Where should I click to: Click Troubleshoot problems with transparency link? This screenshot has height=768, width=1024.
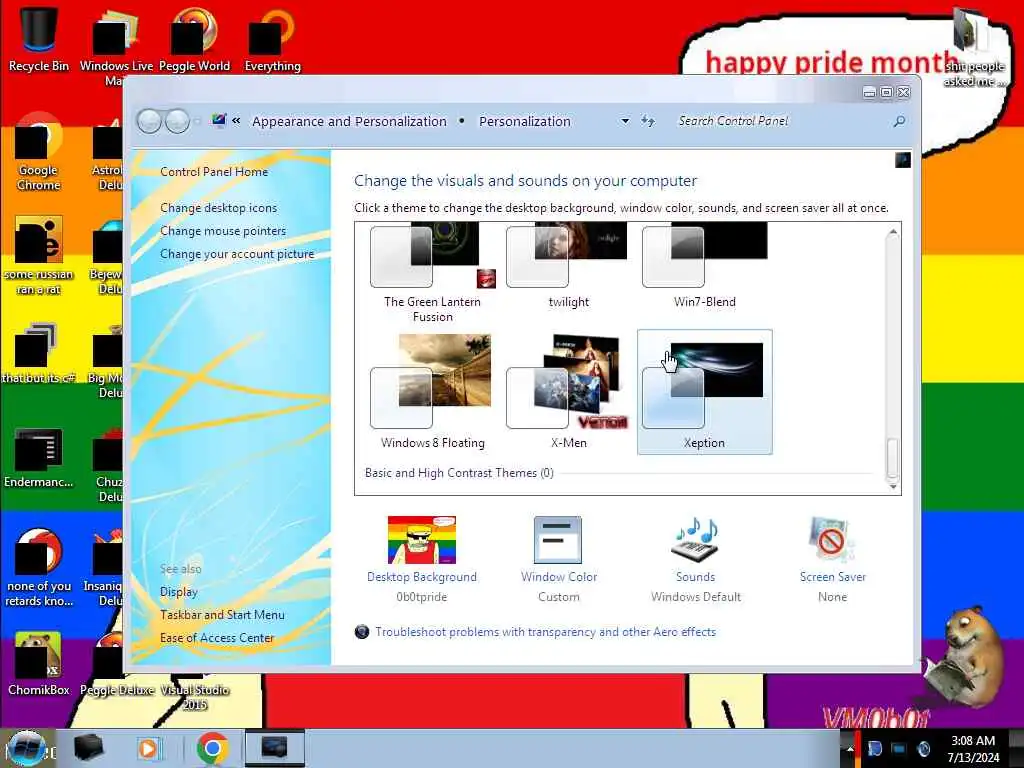[545, 632]
